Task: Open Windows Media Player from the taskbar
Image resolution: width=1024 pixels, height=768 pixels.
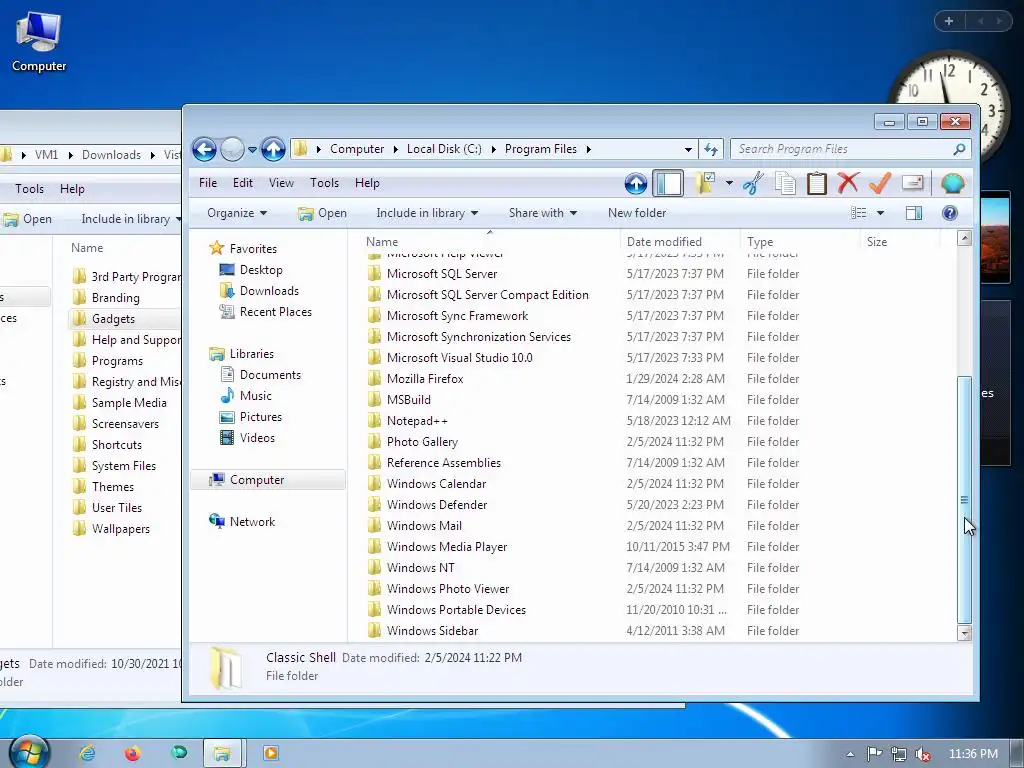Action: coord(270,754)
